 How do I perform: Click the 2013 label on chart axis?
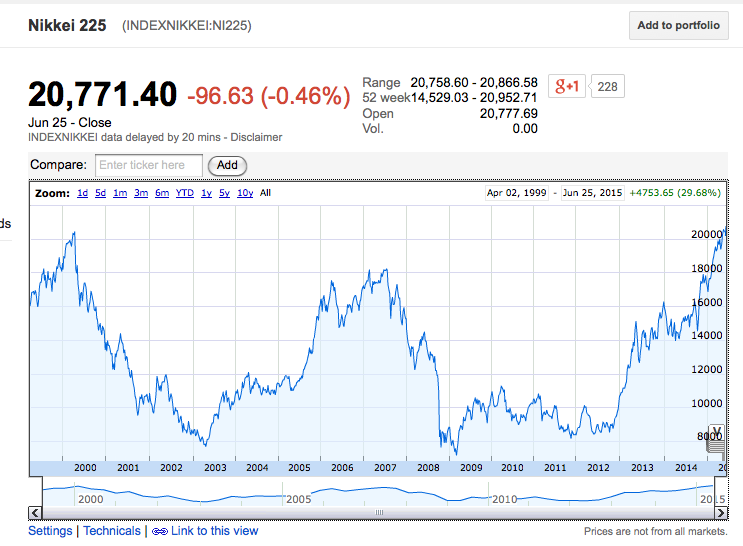point(642,468)
